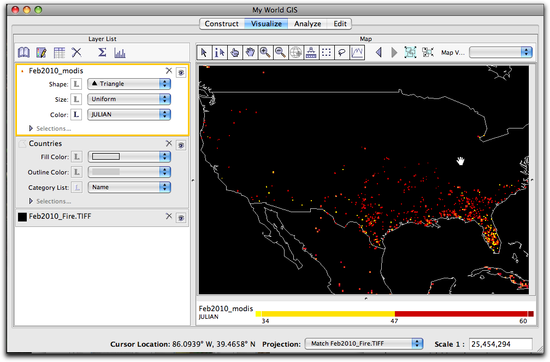Screen dimensions: 550x362
Task: Open the Outline Color dropdown
Action: click(129, 172)
